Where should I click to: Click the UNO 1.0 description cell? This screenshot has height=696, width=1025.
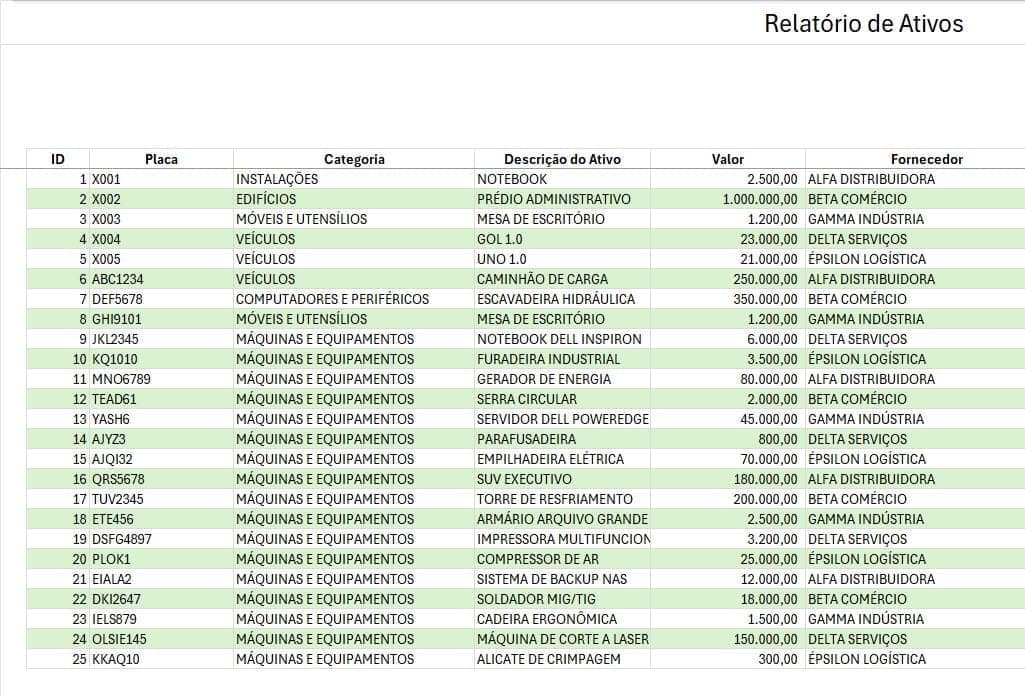(x=562, y=259)
